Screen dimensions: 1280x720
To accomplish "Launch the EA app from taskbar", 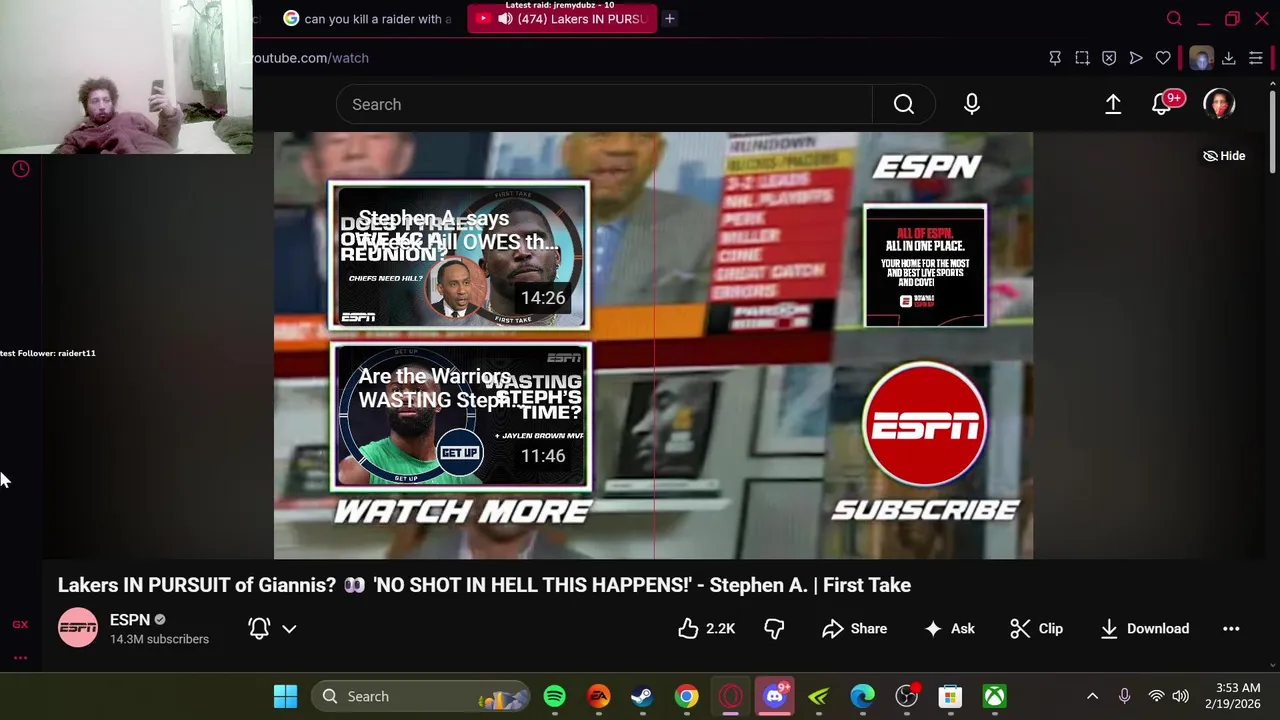I will (598, 696).
